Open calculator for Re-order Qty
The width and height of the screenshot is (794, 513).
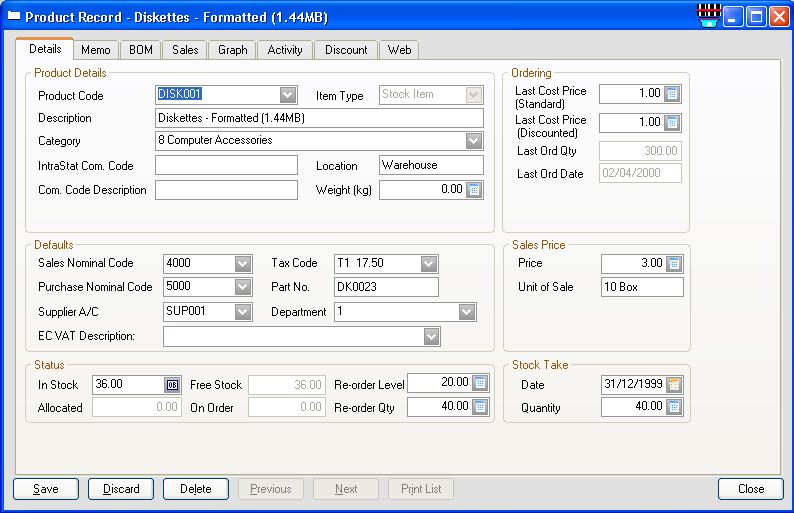(x=479, y=407)
